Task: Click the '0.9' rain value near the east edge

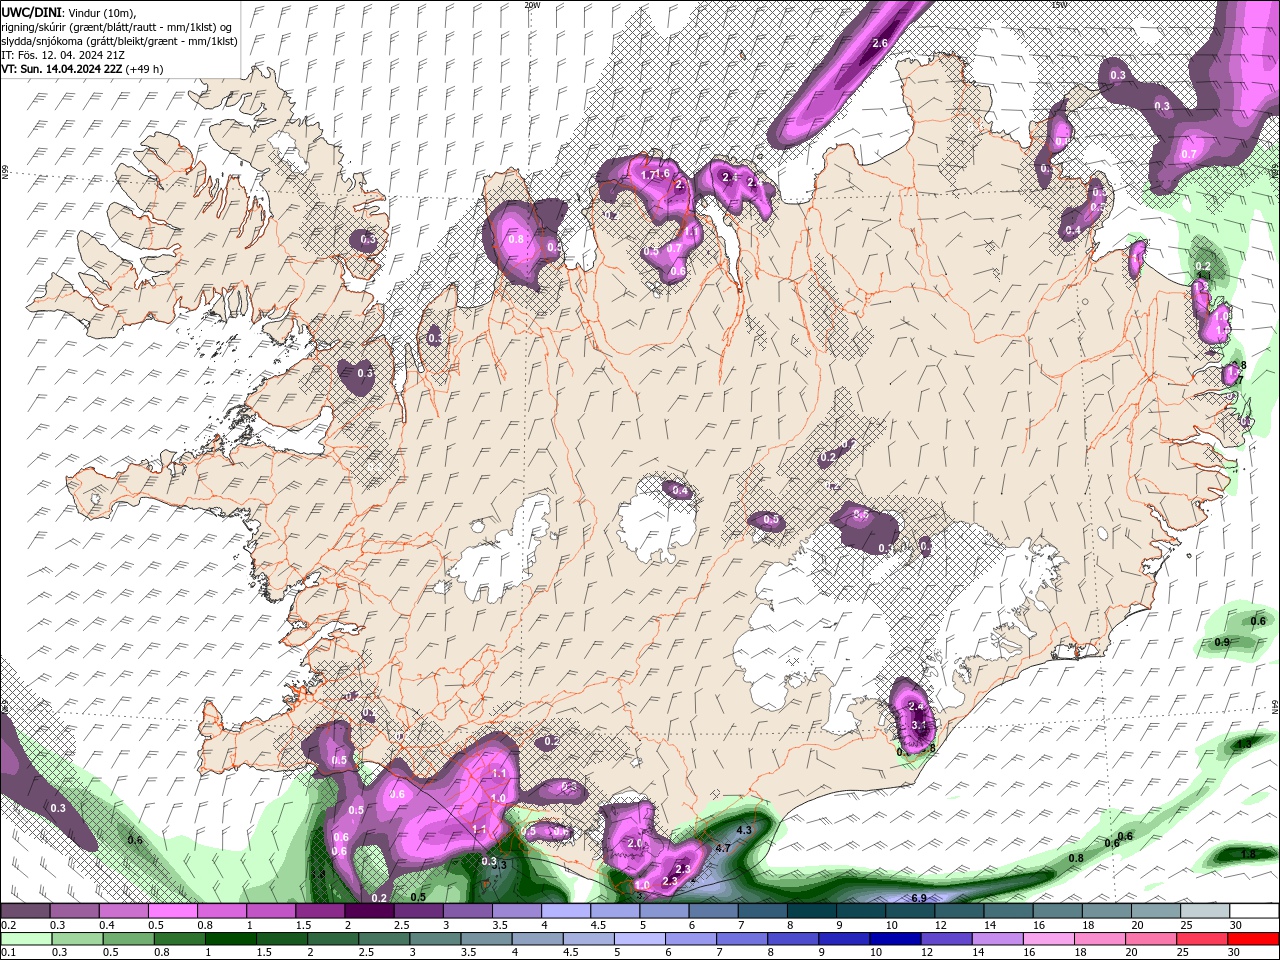Action: pyautogui.click(x=1222, y=642)
